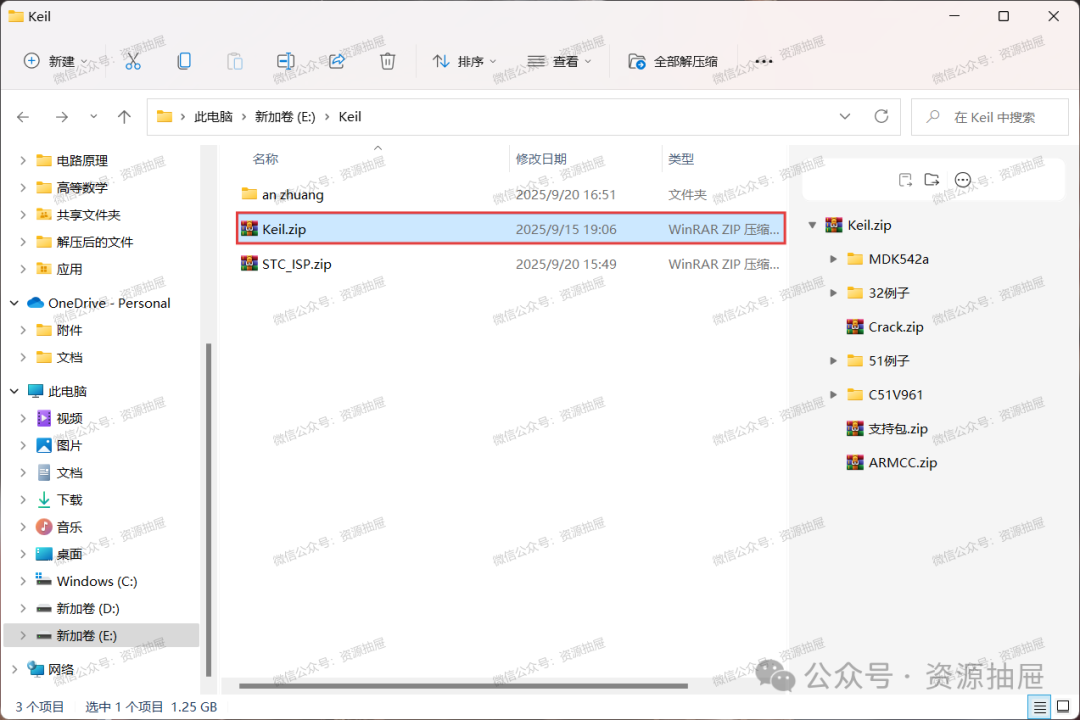Open Windows (C:) drive
The image size is (1080, 720).
point(96,582)
